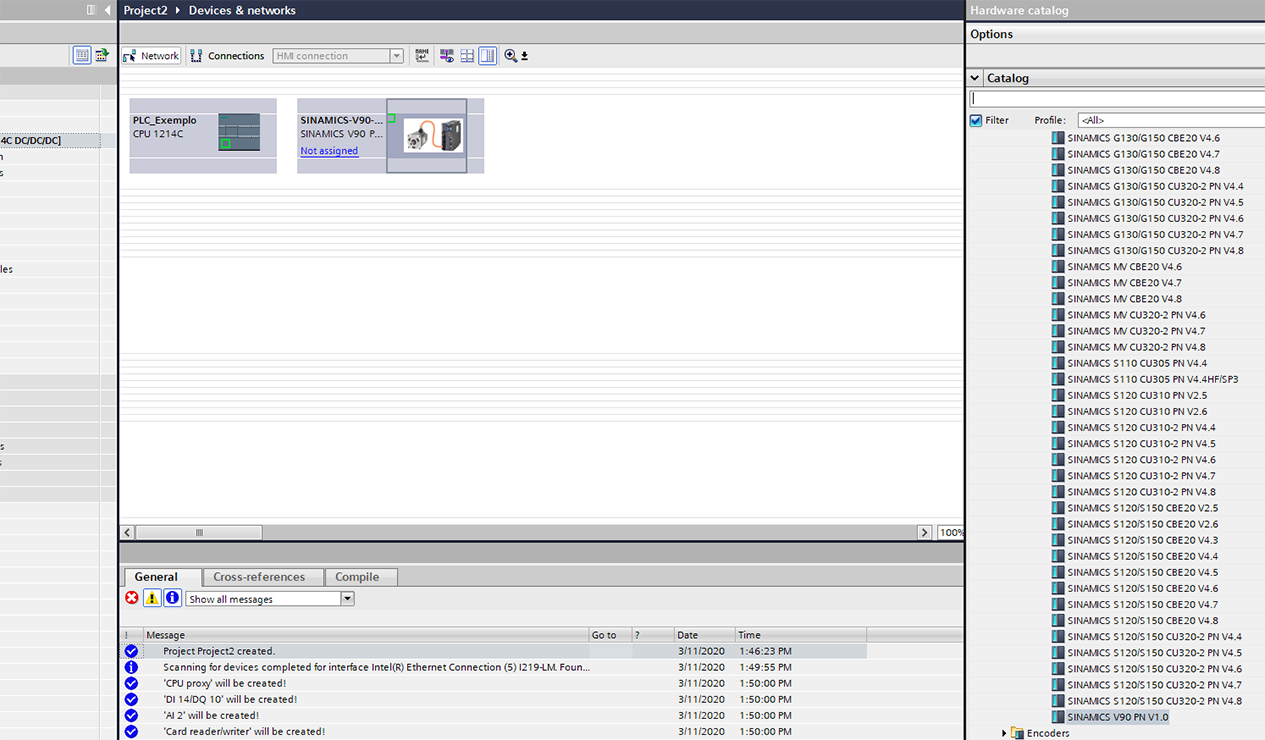Select SINAMICS V90 PN V1.0 in catalog

1118,717
